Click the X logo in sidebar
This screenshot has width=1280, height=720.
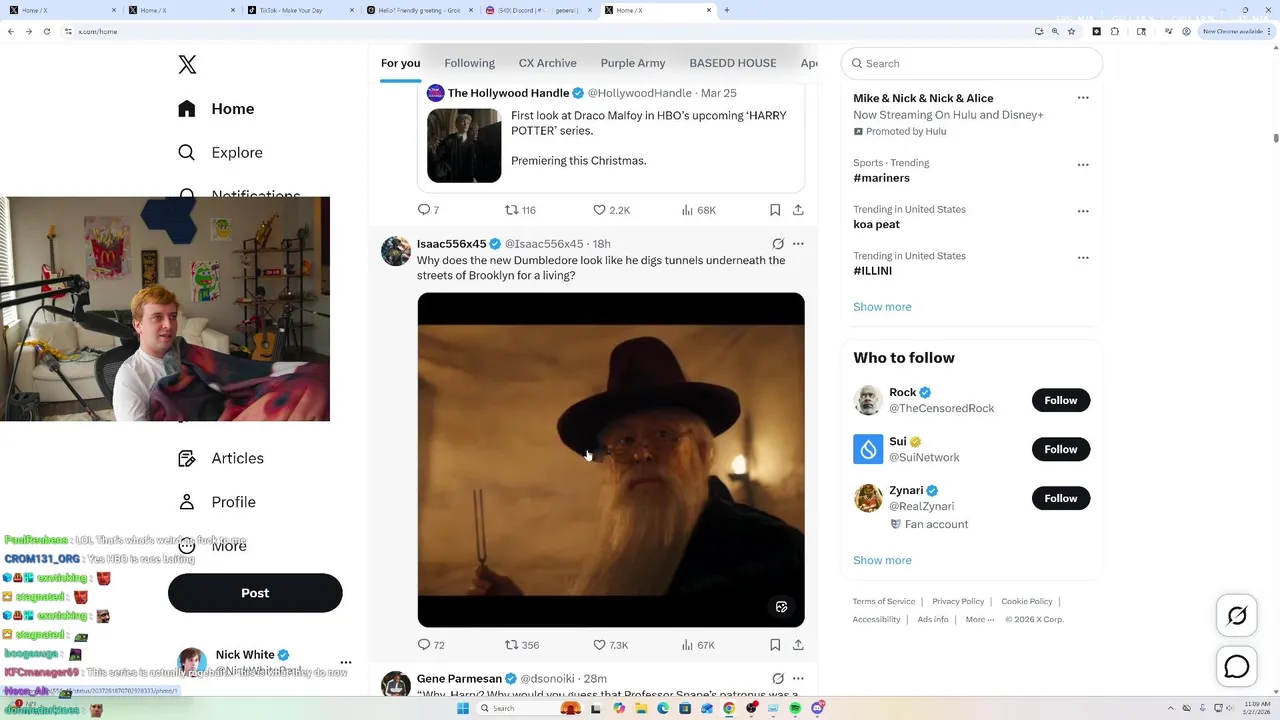pos(187,65)
